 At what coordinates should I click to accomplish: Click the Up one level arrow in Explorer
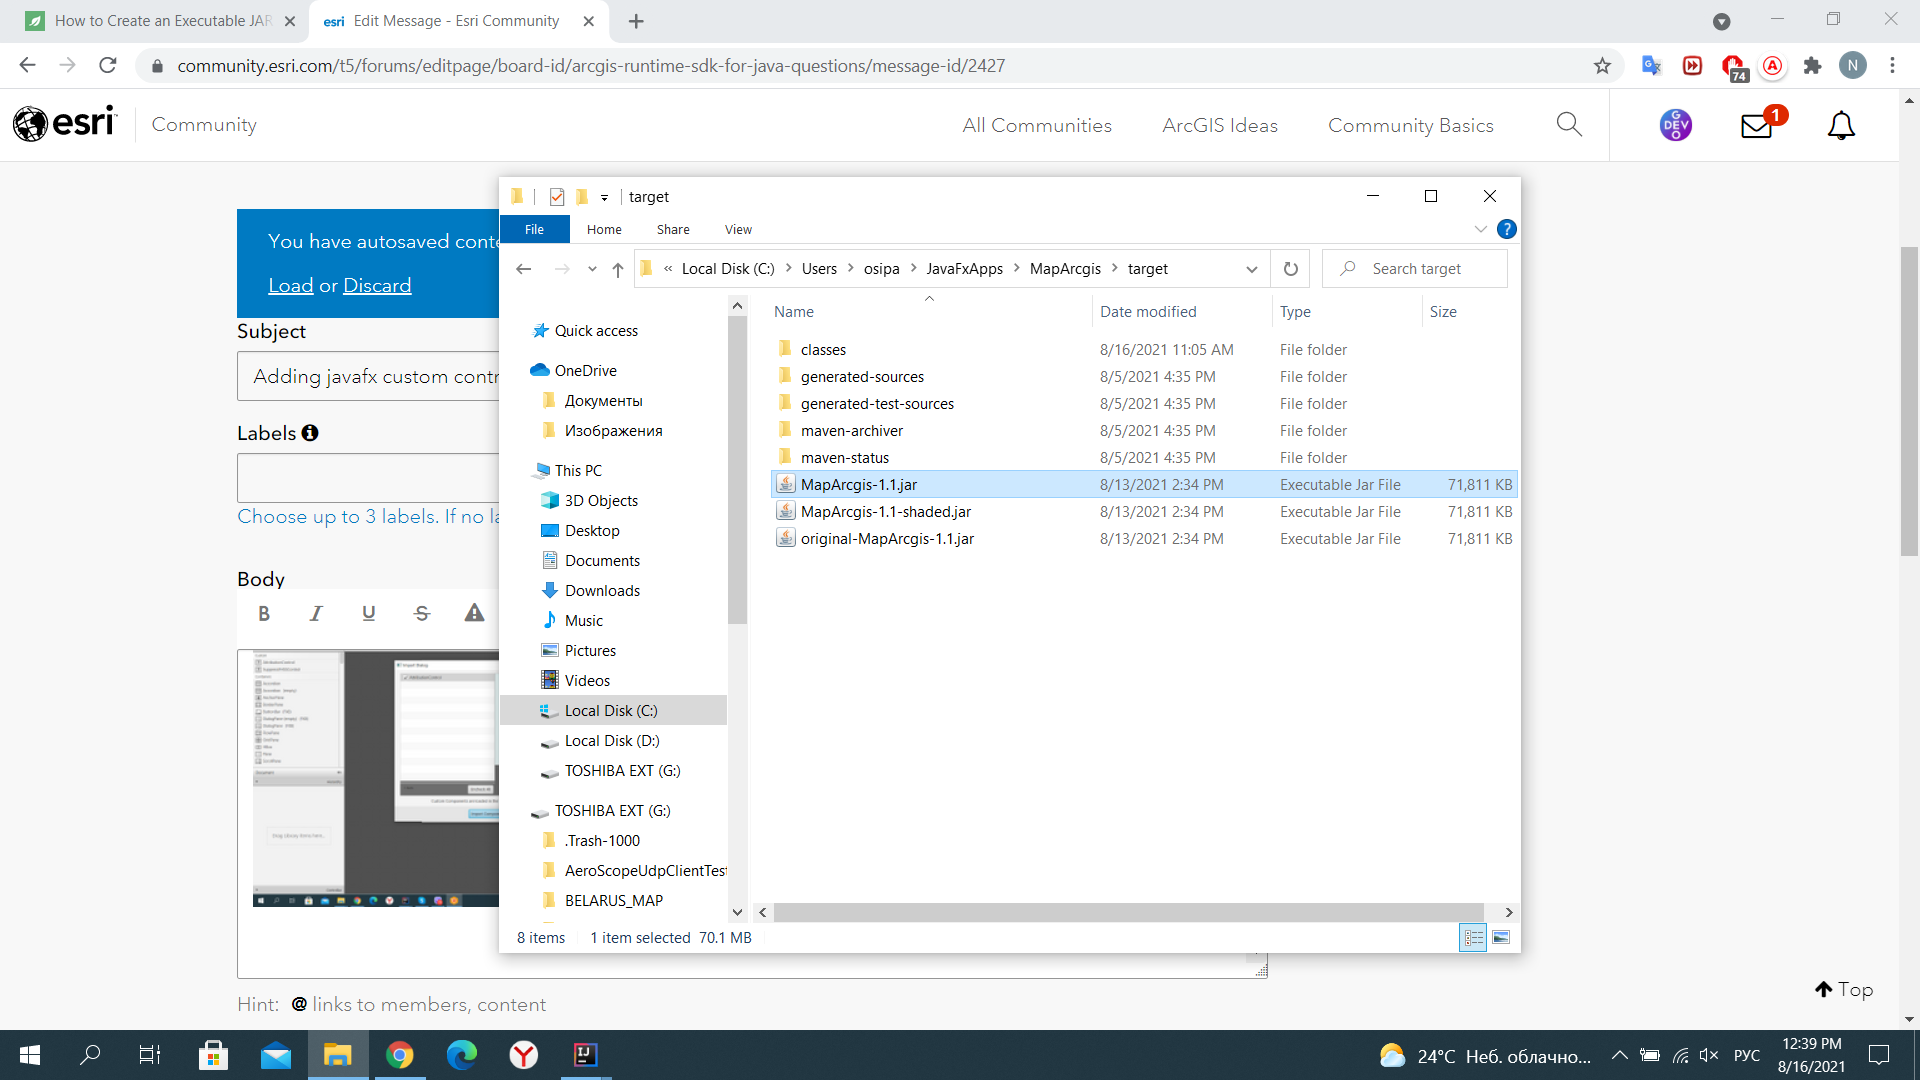click(618, 269)
